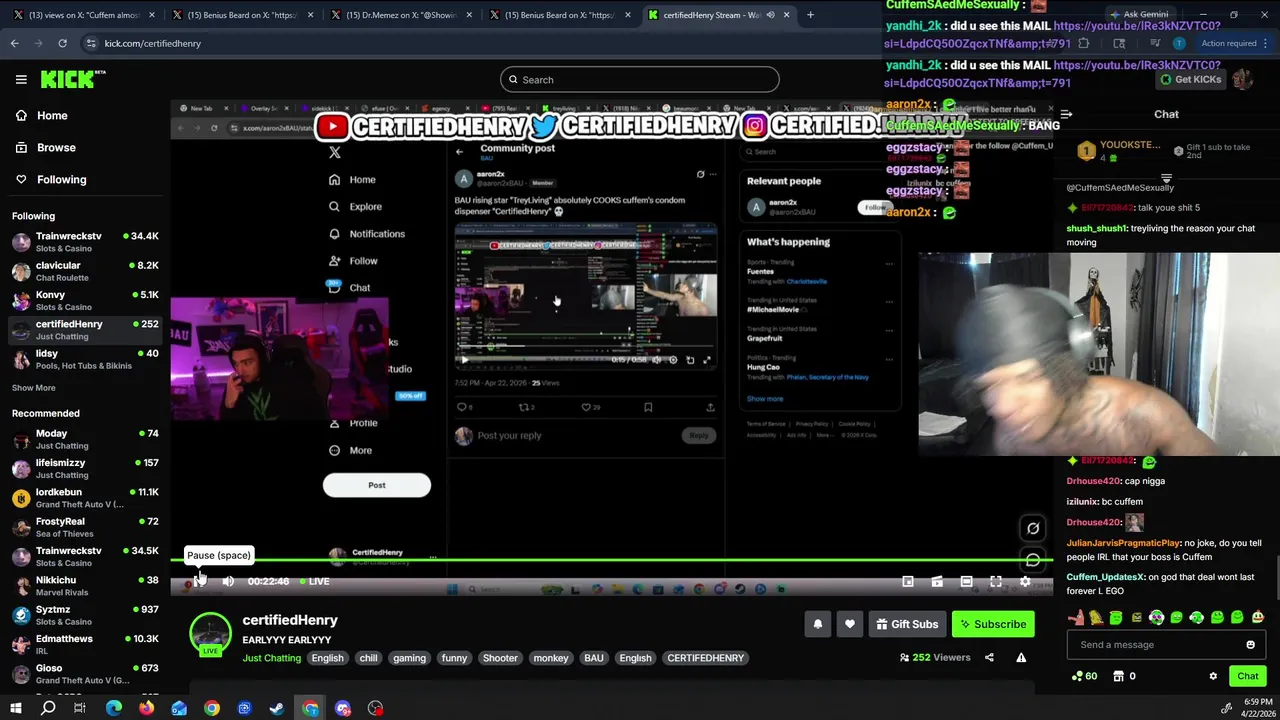The height and width of the screenshot is (720, 1280).
Task: Jump to LIVE indicator in player
Action: tap(313, 581)
